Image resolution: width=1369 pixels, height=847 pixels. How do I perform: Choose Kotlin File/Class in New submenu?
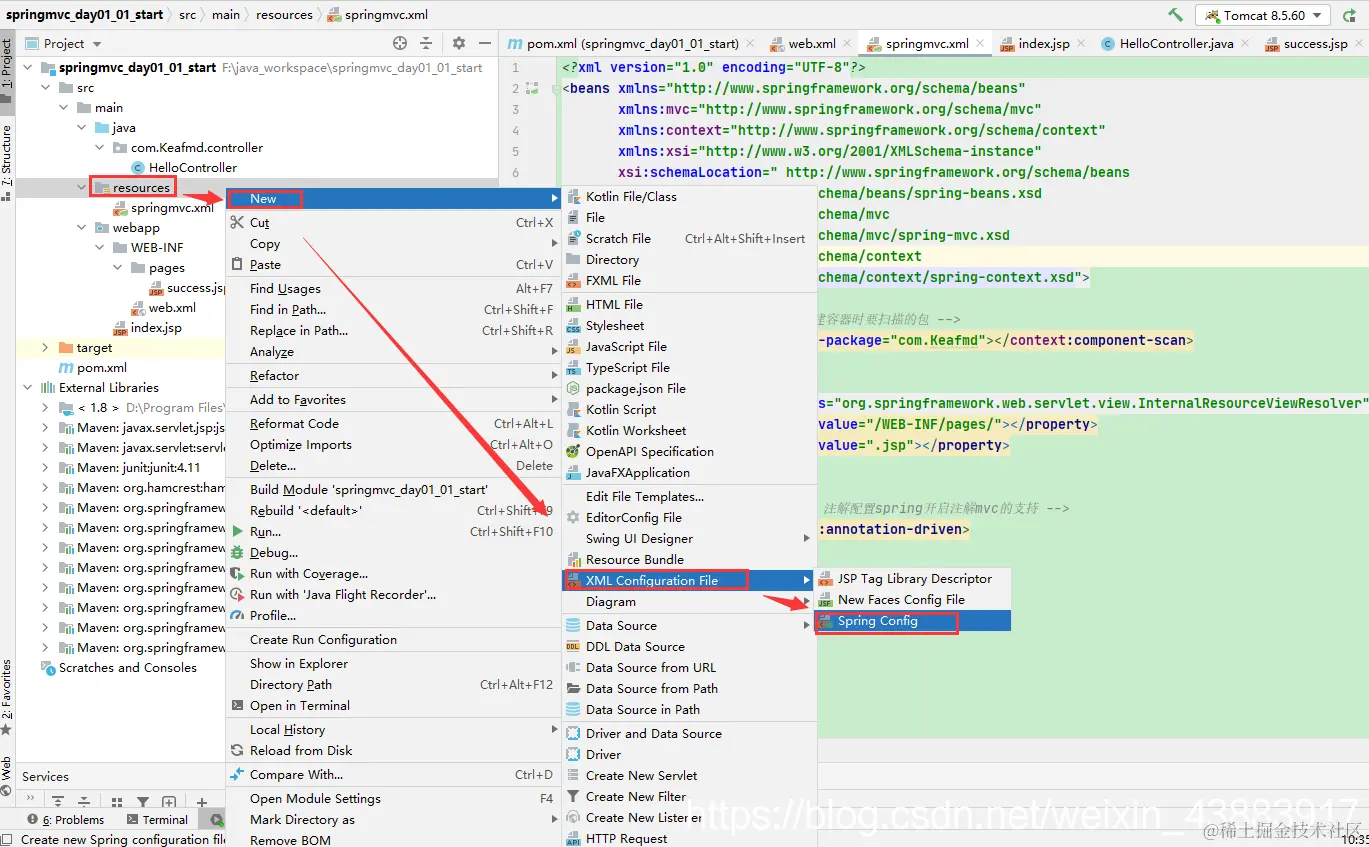(689, 197)
